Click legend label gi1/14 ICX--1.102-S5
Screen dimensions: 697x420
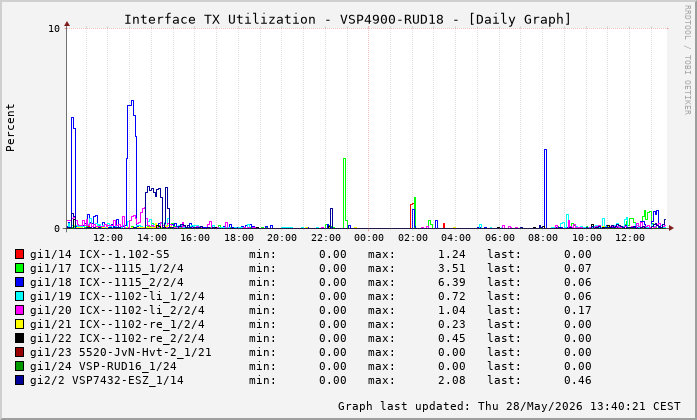tap(100, 254)
